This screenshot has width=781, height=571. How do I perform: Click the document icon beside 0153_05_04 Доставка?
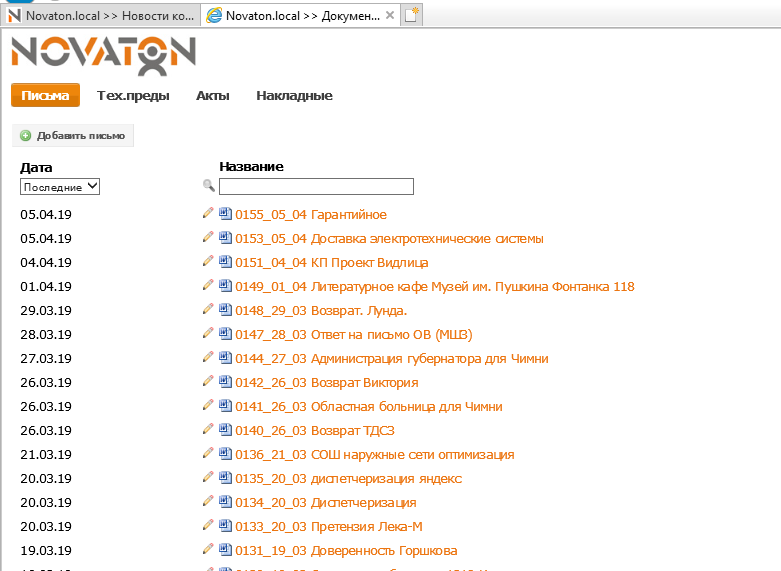point(225,238)
